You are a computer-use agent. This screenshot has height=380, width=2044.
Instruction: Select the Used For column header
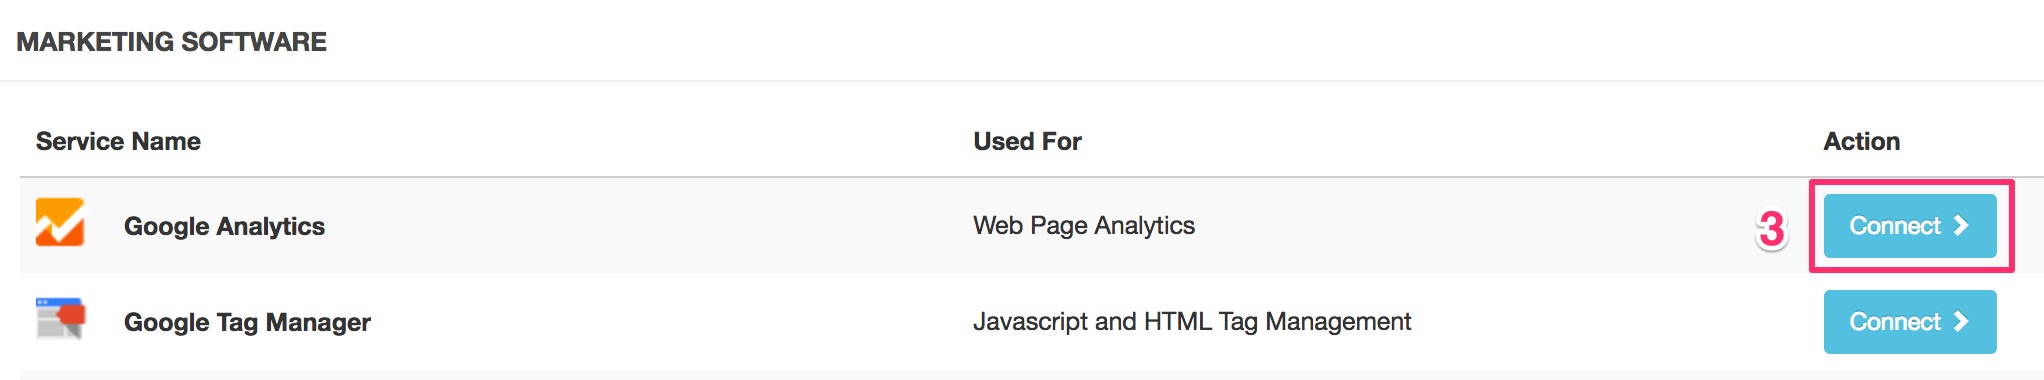1027,142
